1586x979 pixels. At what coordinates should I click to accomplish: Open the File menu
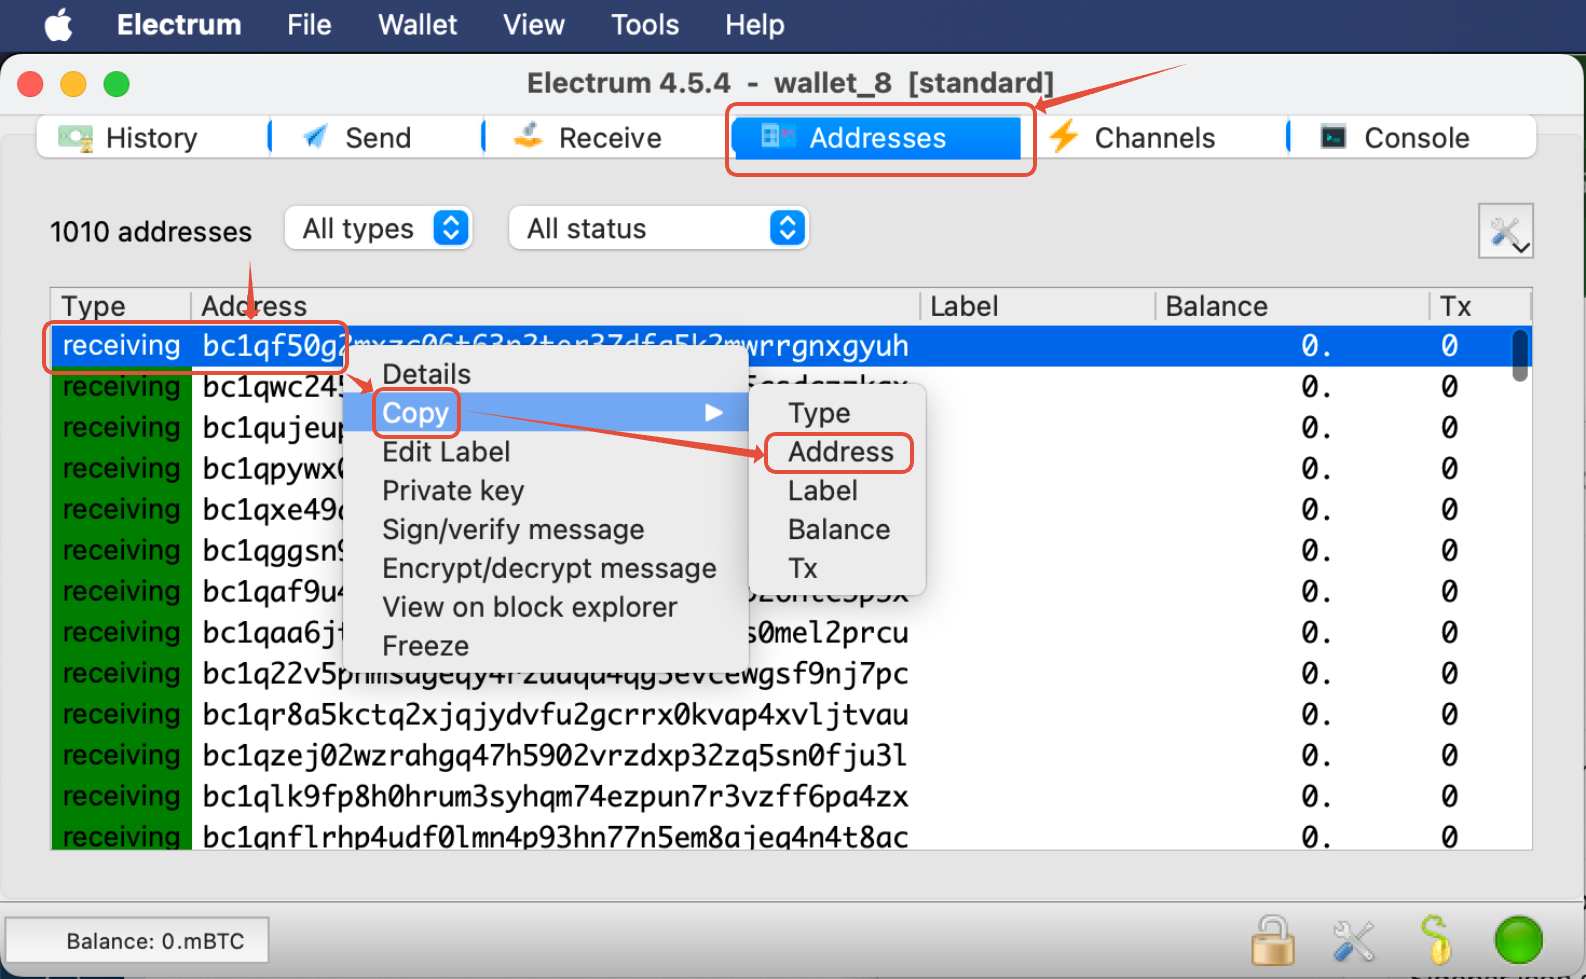pos(309,25)
